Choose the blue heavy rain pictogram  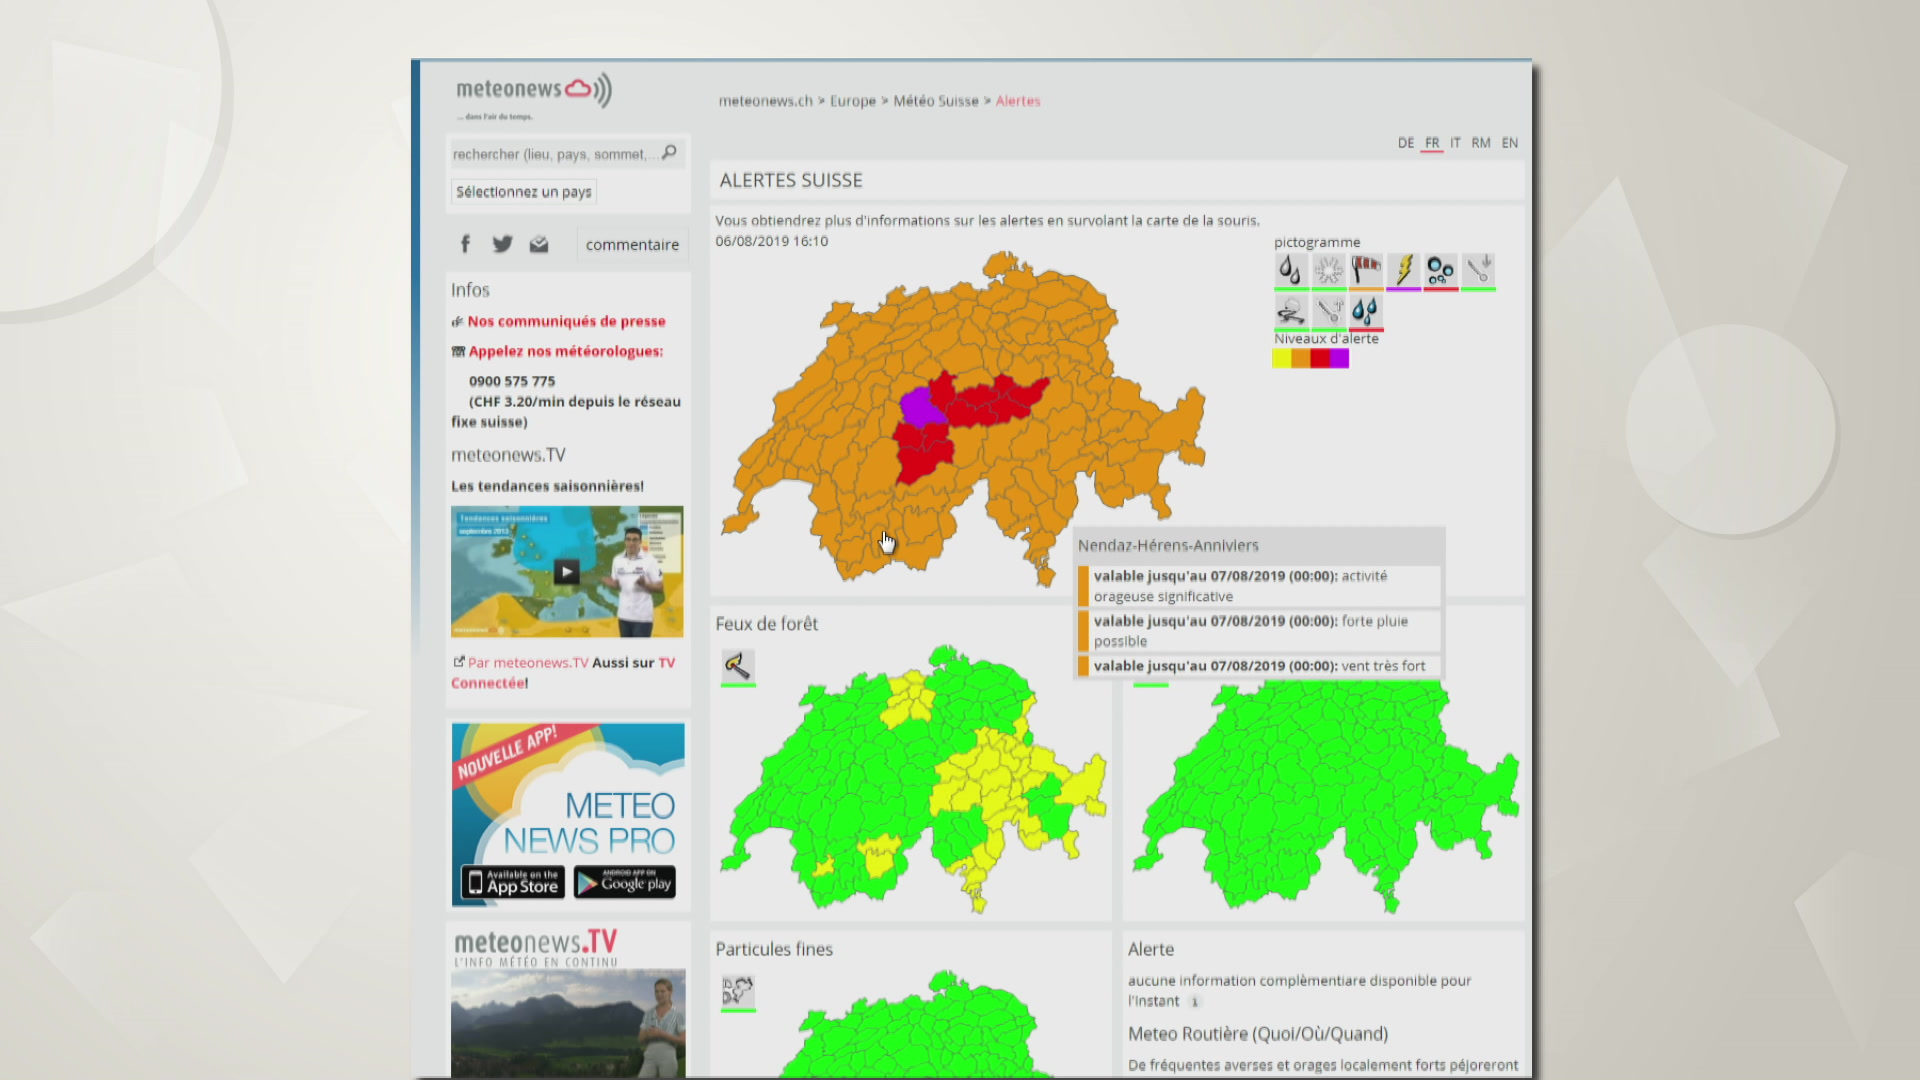click(1366, 310)
